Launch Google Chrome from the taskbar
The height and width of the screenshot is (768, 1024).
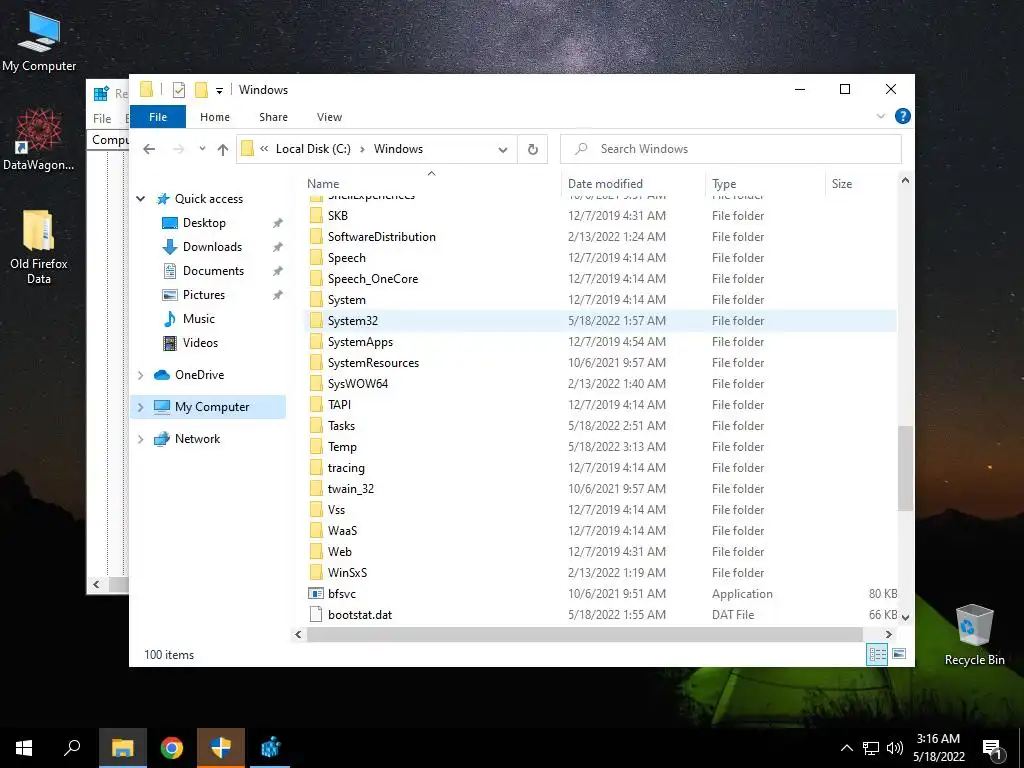[x=172, y=748]
